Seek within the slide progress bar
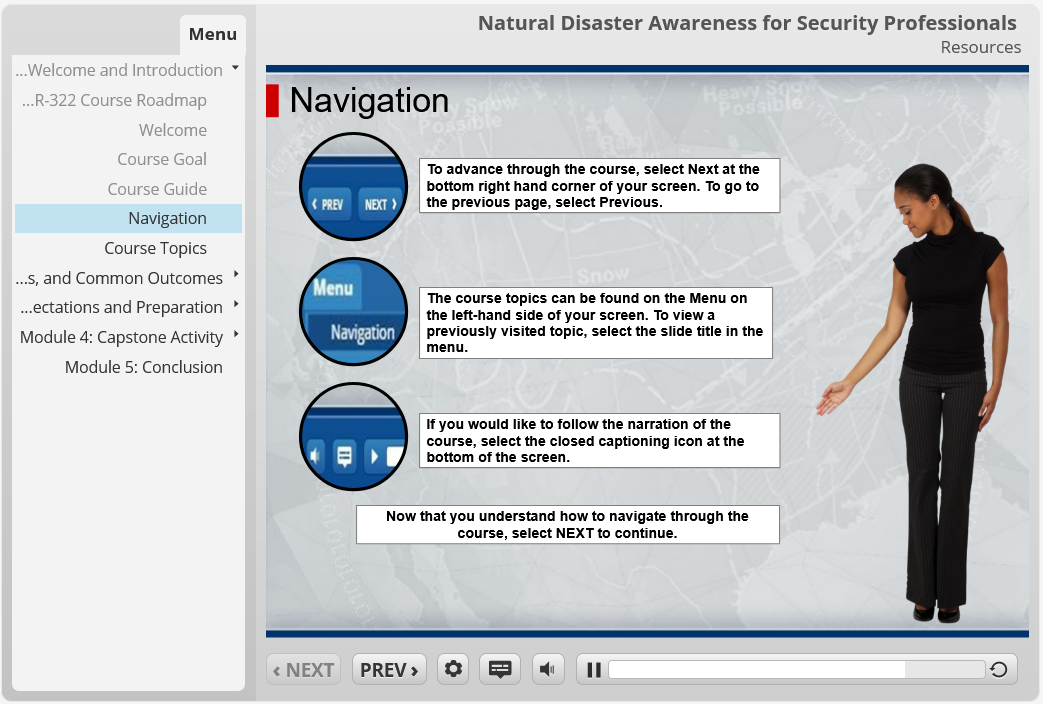Image resolution: width=1043 pixels, height=704 pixels. [x=796, y=669]
